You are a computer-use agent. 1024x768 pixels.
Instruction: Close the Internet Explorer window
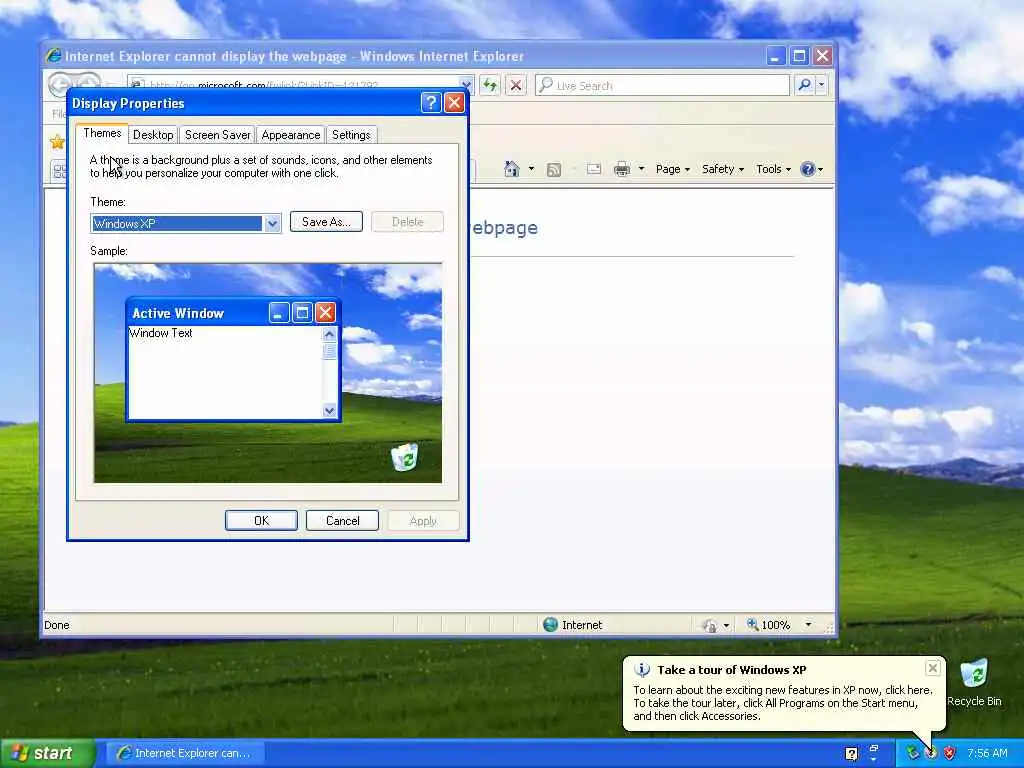click(822, 56)
